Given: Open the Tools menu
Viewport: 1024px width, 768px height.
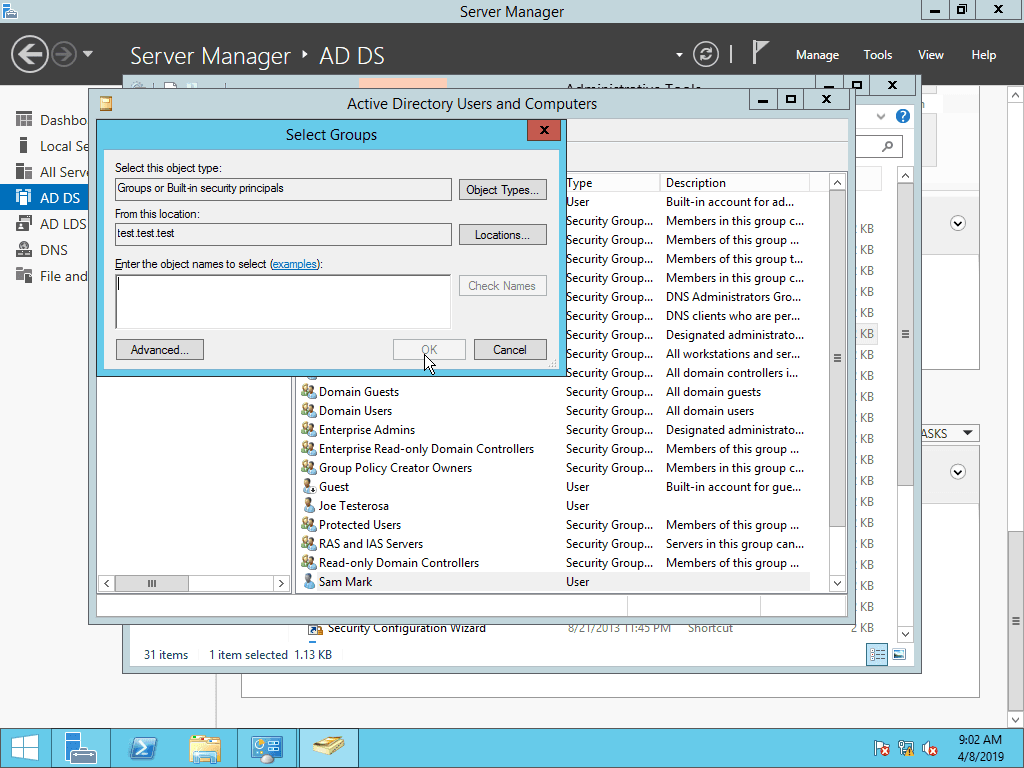Looking at the screenshot, I should coord(878,55).
